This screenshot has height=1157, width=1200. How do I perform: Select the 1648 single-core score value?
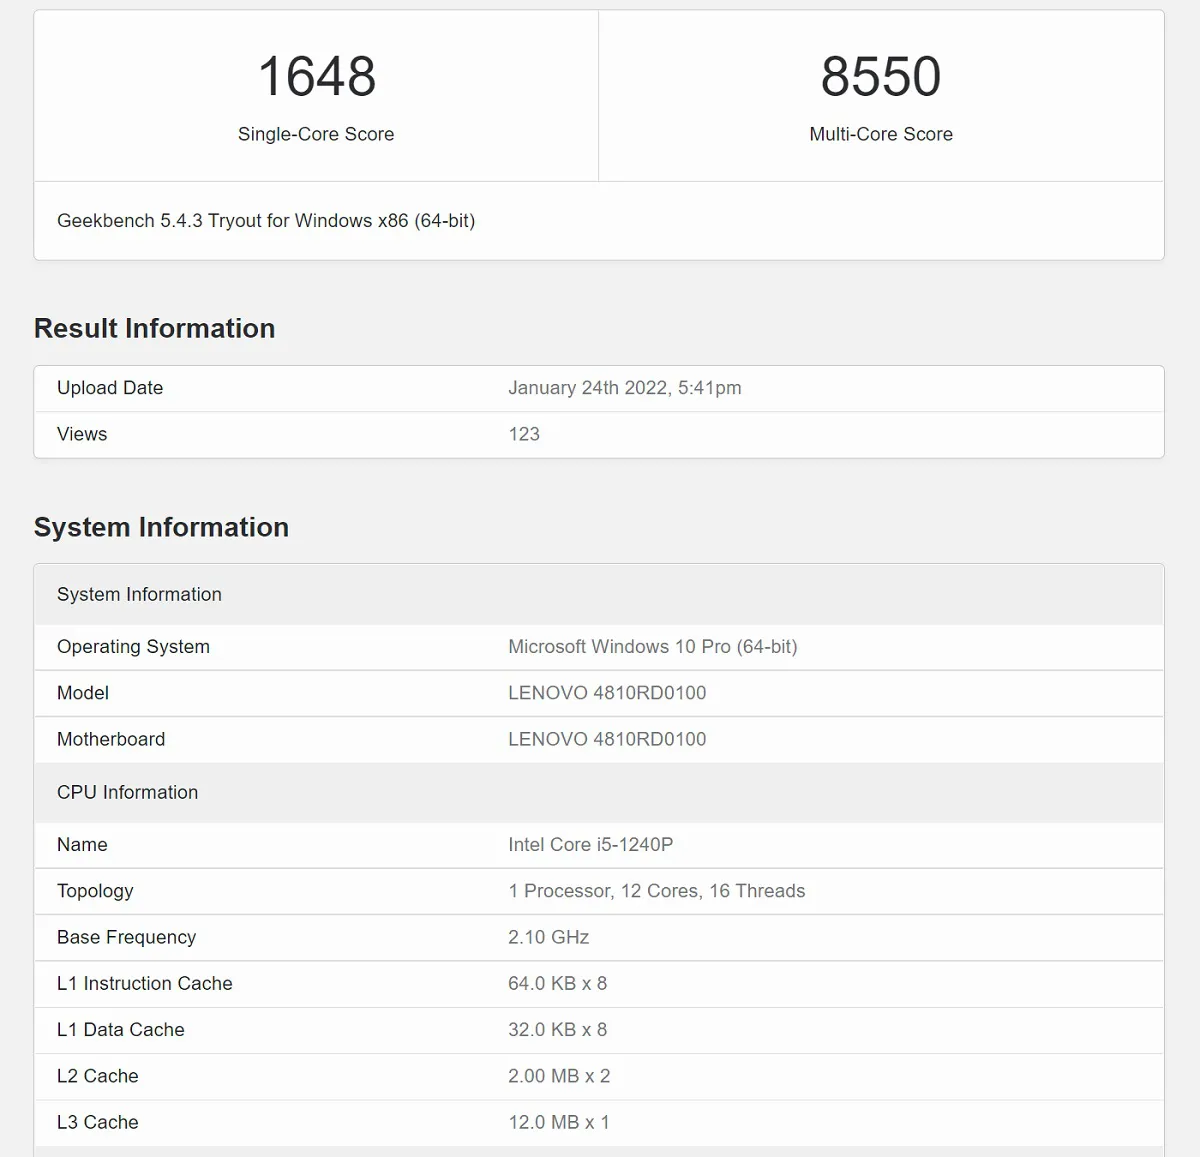(x=317, y=76)
